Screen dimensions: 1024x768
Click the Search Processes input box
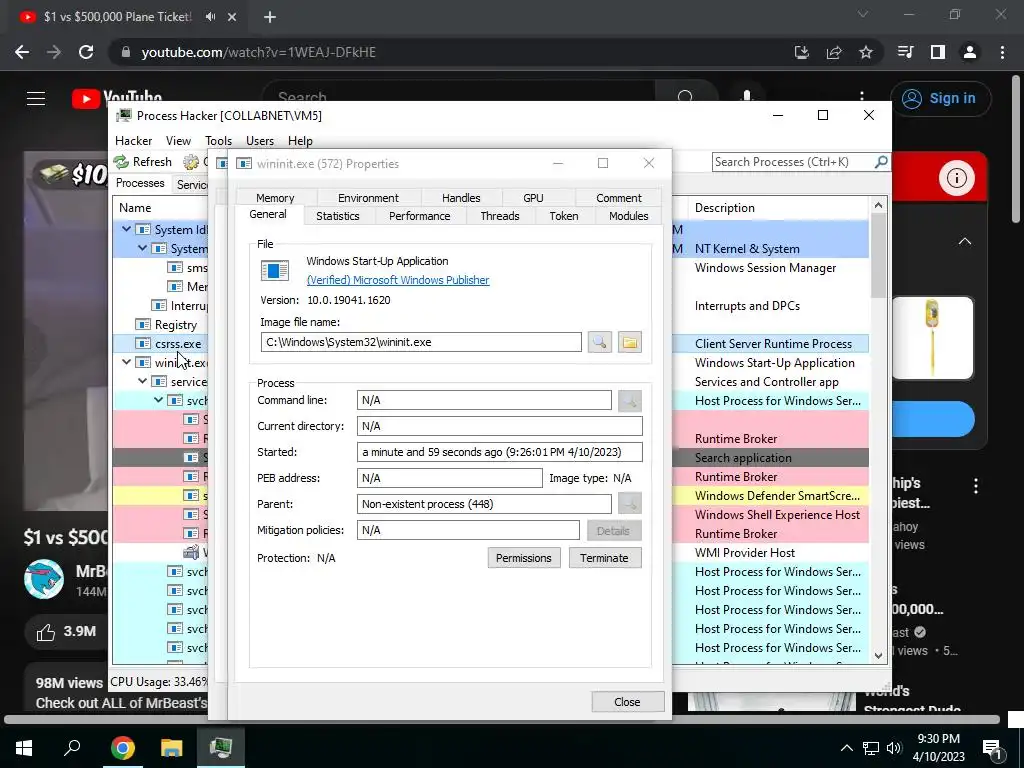click(793, 162)
